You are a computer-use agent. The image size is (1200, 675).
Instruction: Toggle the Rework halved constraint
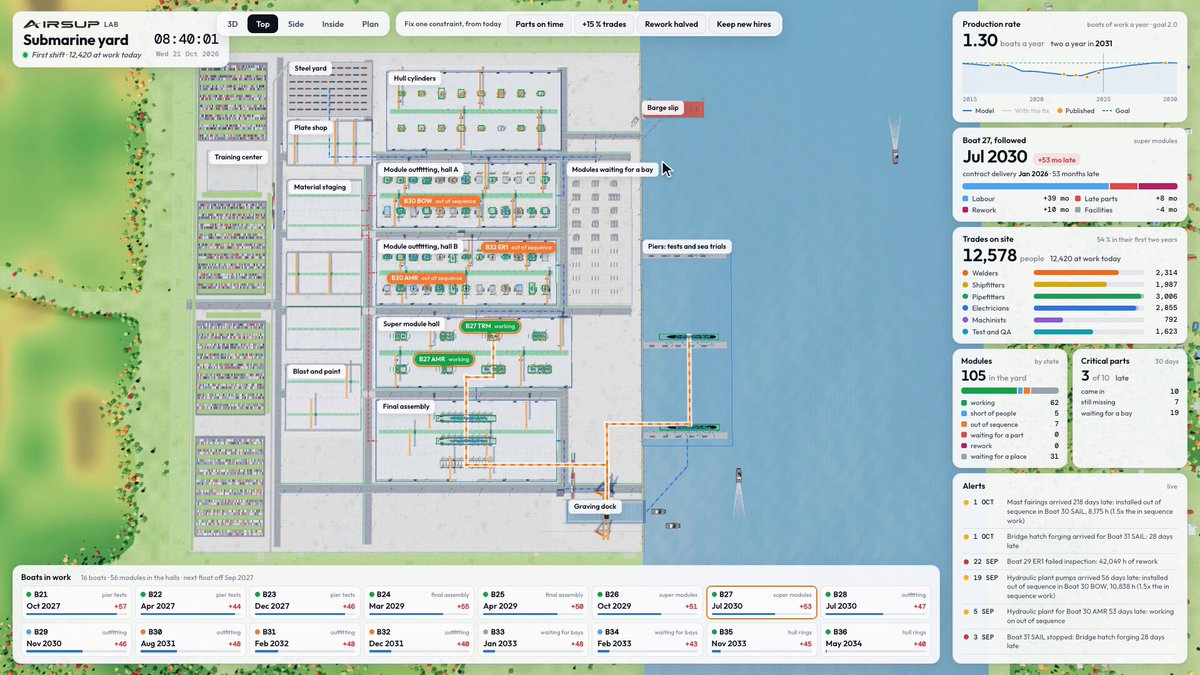(672, 24)
